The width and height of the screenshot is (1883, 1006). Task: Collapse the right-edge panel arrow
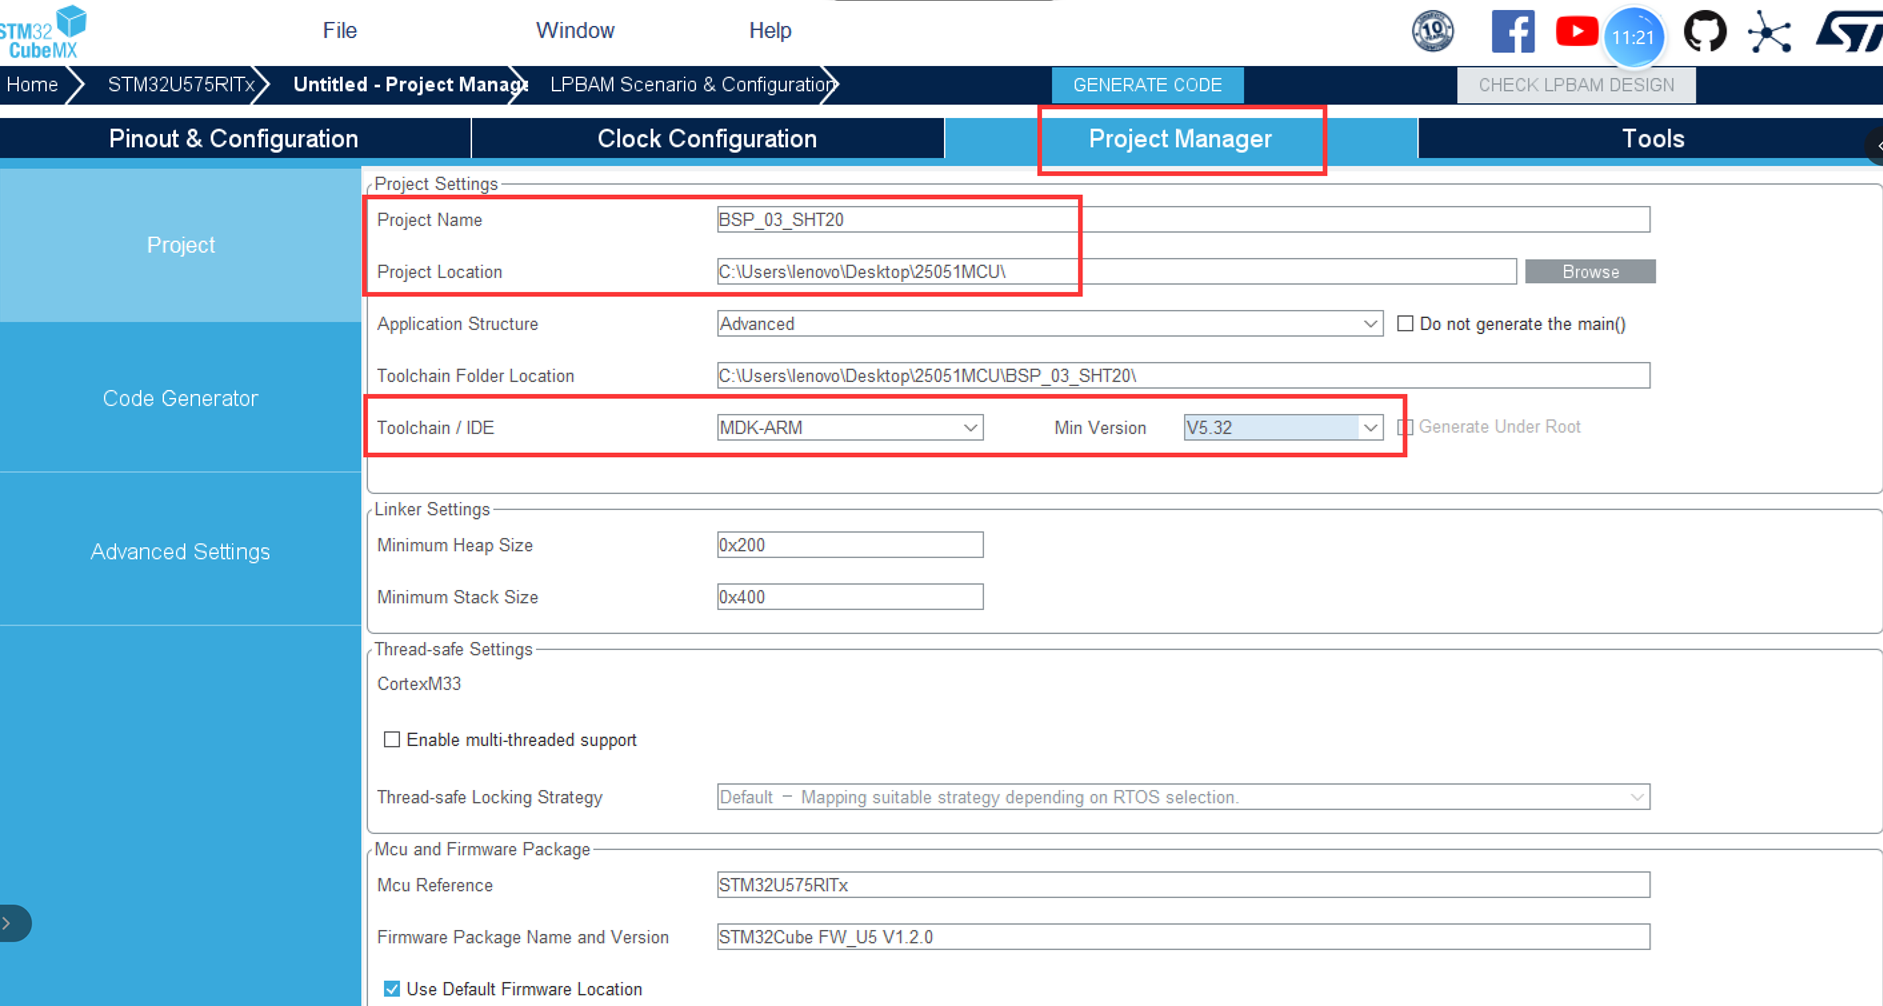[x=1875, y=146]
